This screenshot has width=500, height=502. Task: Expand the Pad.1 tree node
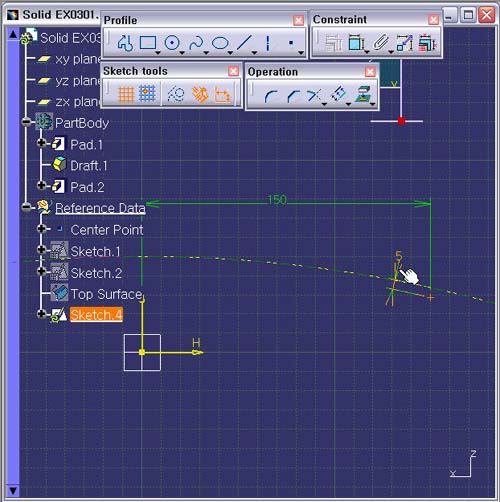click(x=41, y=143)
